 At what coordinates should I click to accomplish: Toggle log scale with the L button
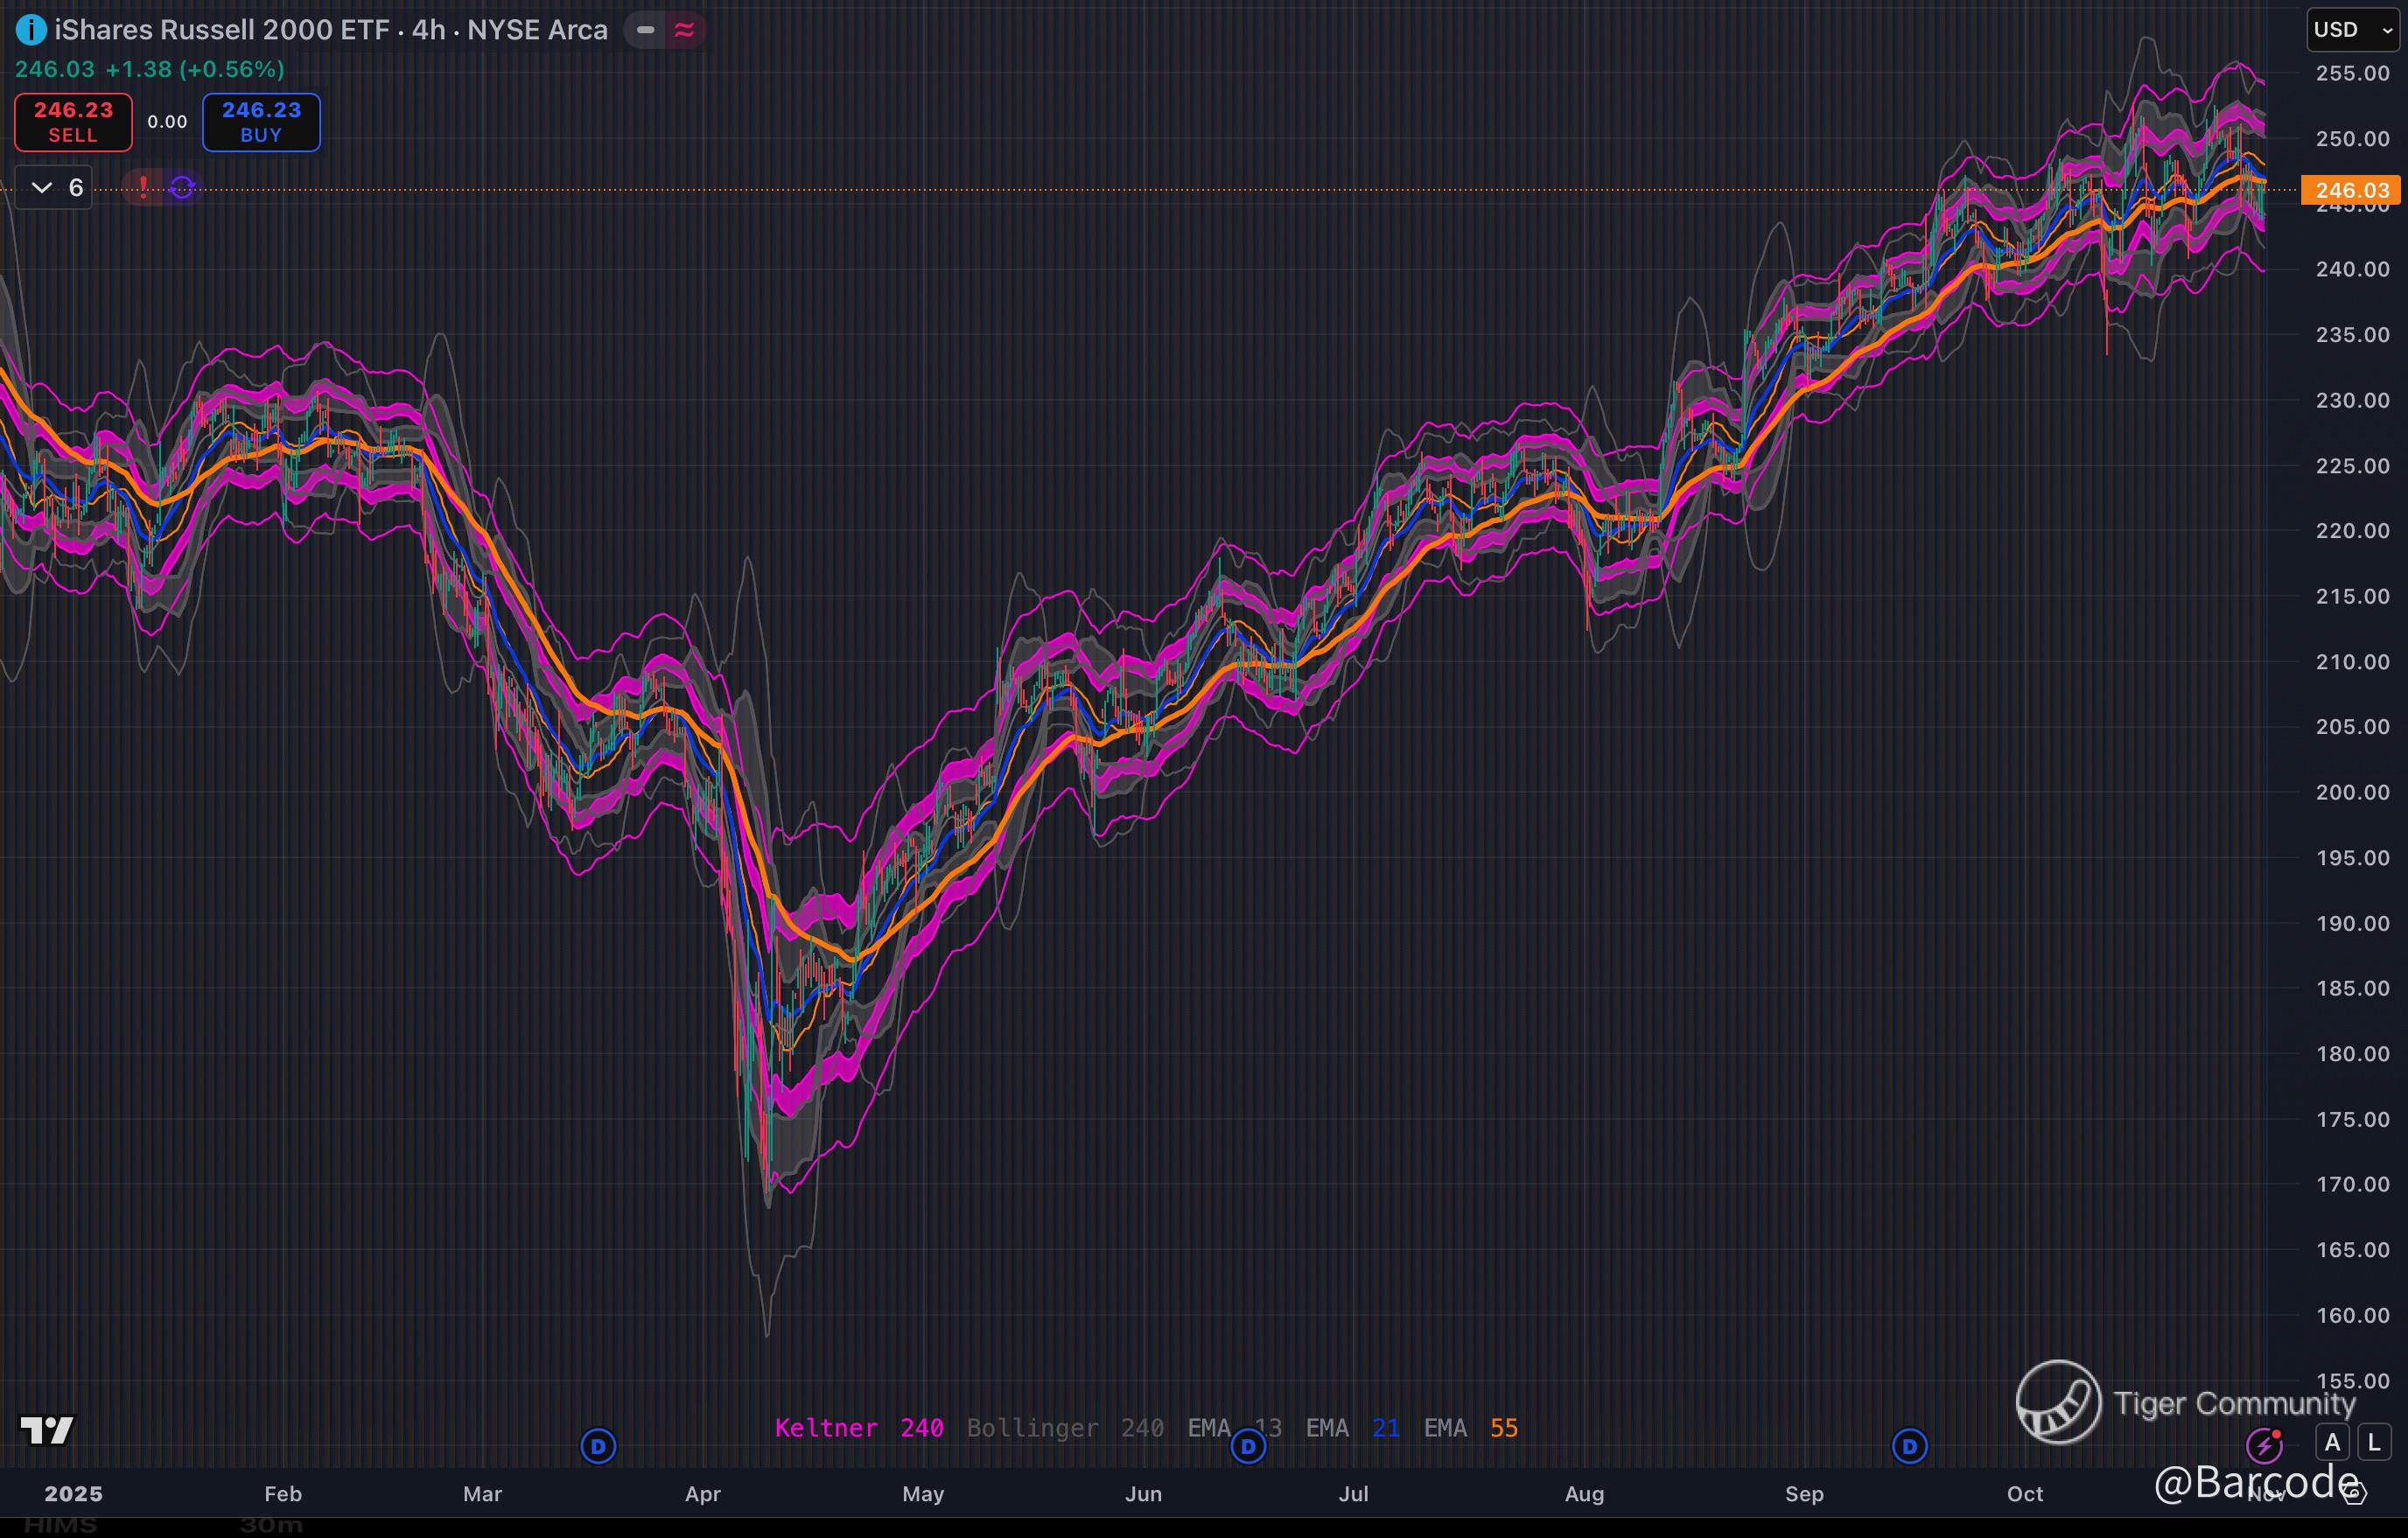(x=2374, y=1443)
